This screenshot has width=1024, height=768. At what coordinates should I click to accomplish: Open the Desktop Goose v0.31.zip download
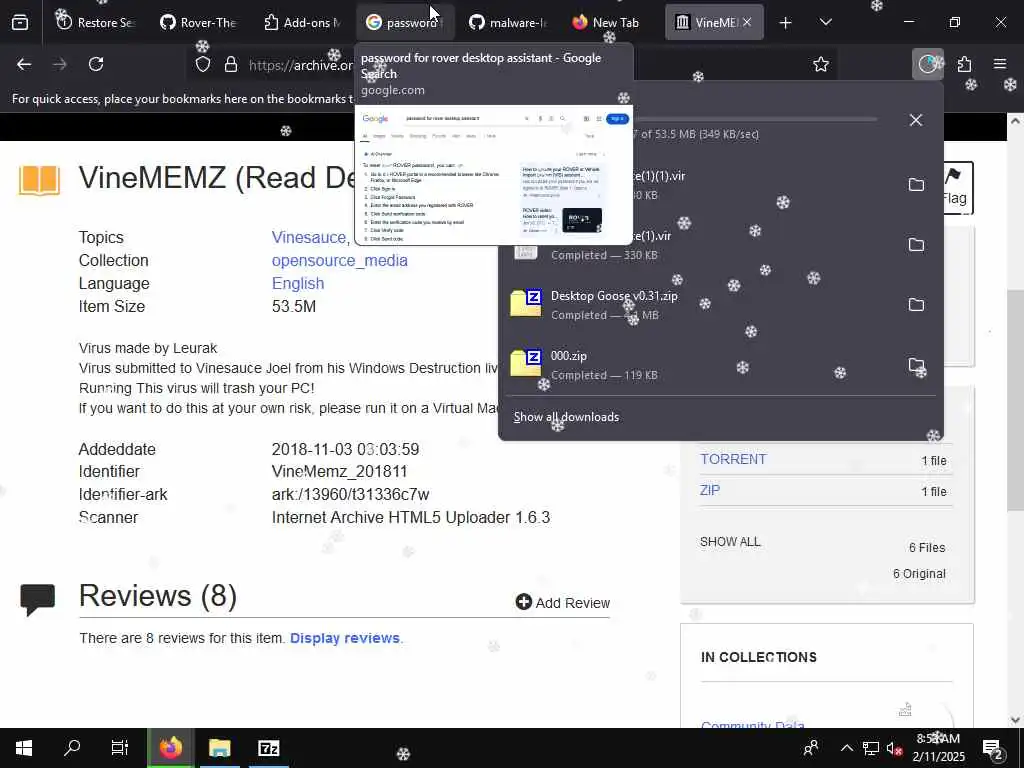point(699,305)
